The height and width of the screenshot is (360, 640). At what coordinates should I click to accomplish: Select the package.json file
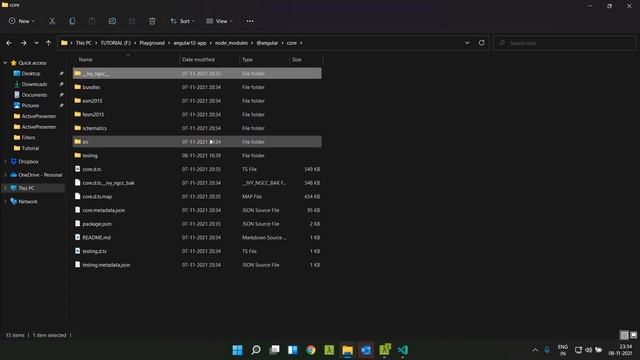pos(197,224)
